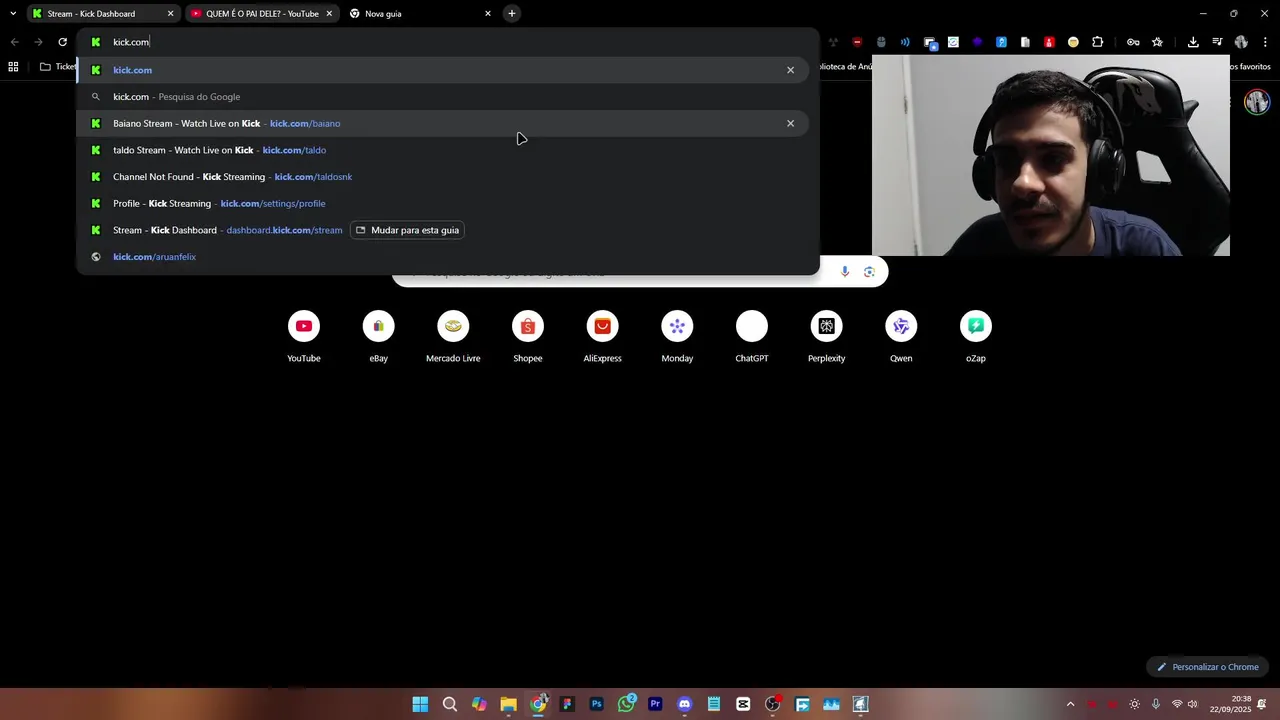This screenshot has height=720, width=1280.
Task: Open Google Lens image search
Action: click(x=869, y=272)
